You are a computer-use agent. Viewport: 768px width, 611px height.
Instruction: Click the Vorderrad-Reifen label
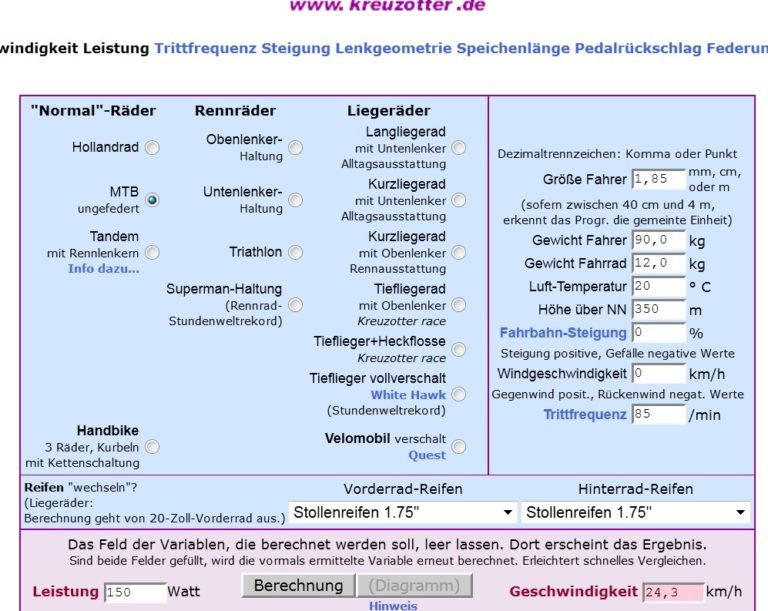pos(403,489)
